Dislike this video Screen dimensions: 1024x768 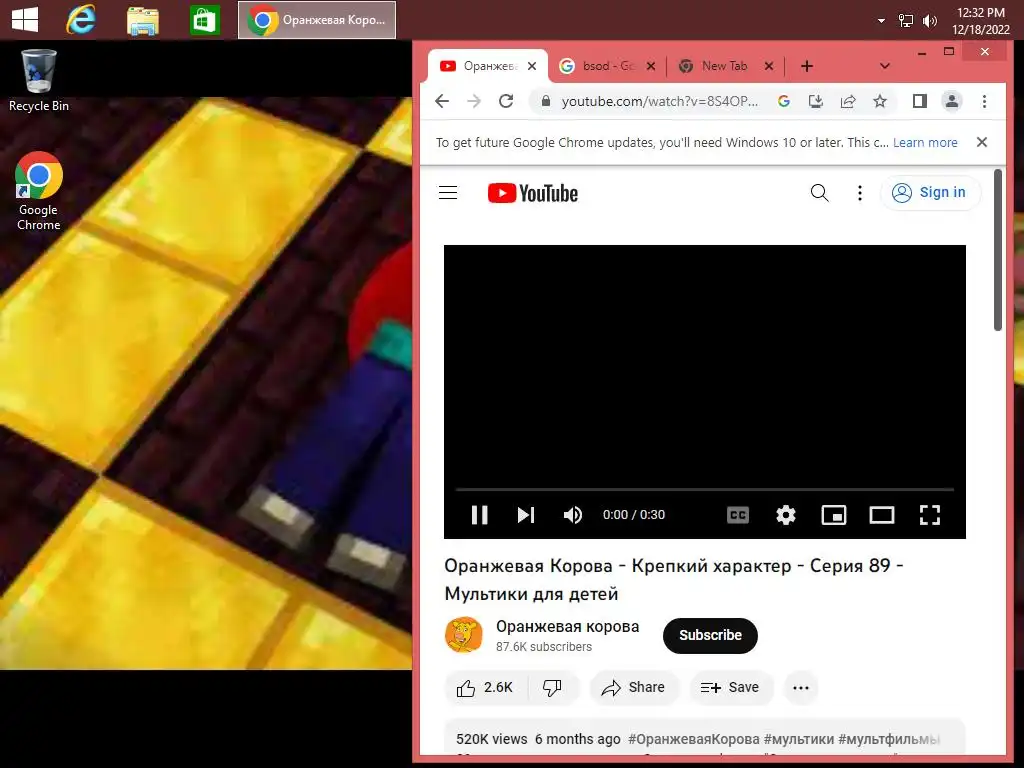point(552,688)
